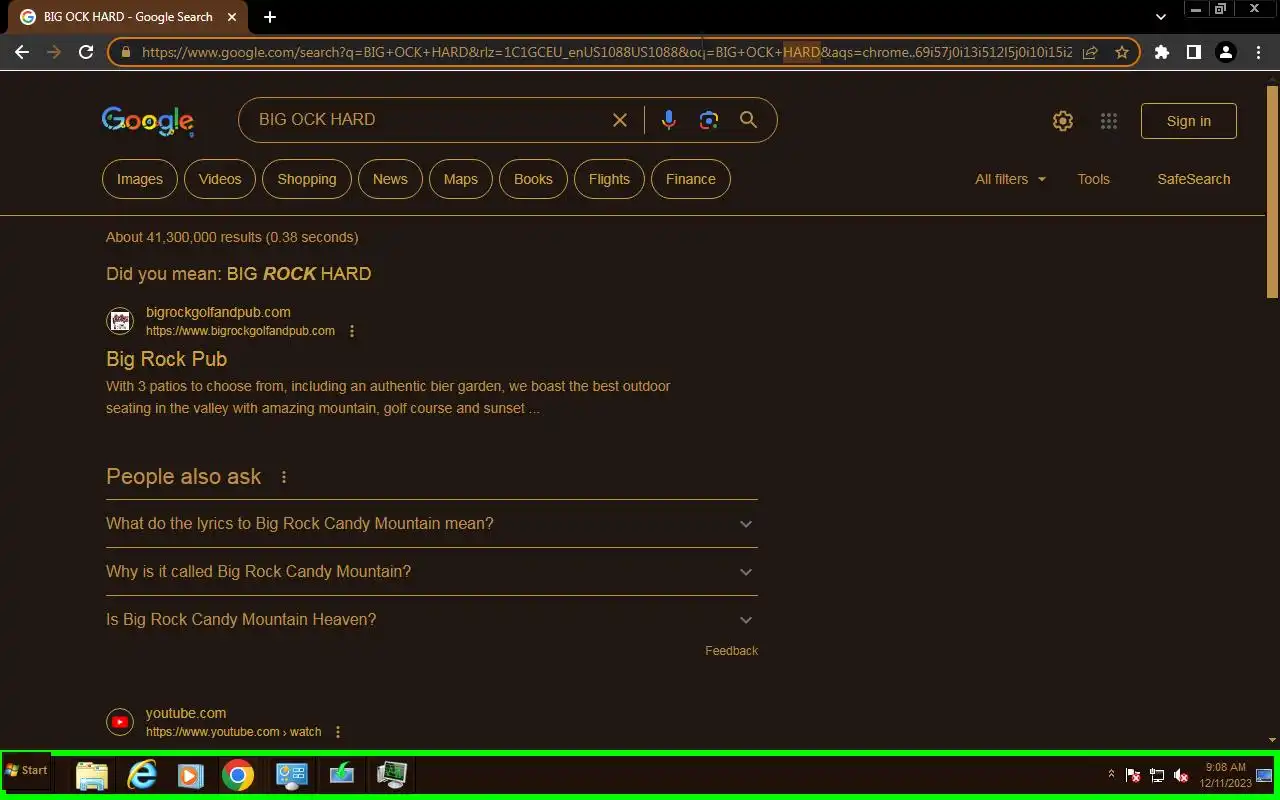Expand Why is it called Big Rock question

click(x=432, y=572)
